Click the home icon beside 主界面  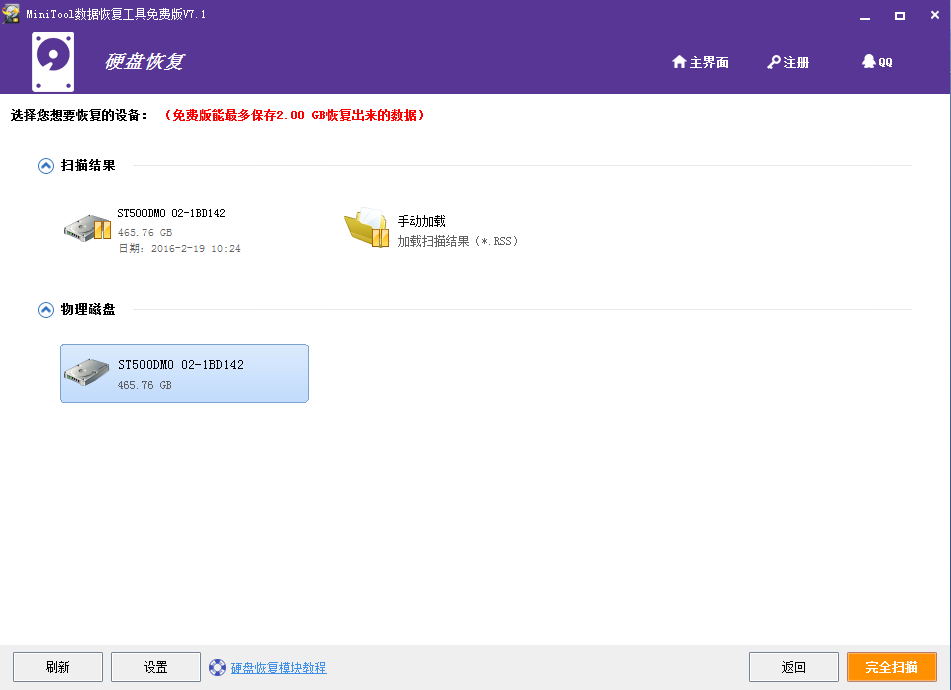679,62
